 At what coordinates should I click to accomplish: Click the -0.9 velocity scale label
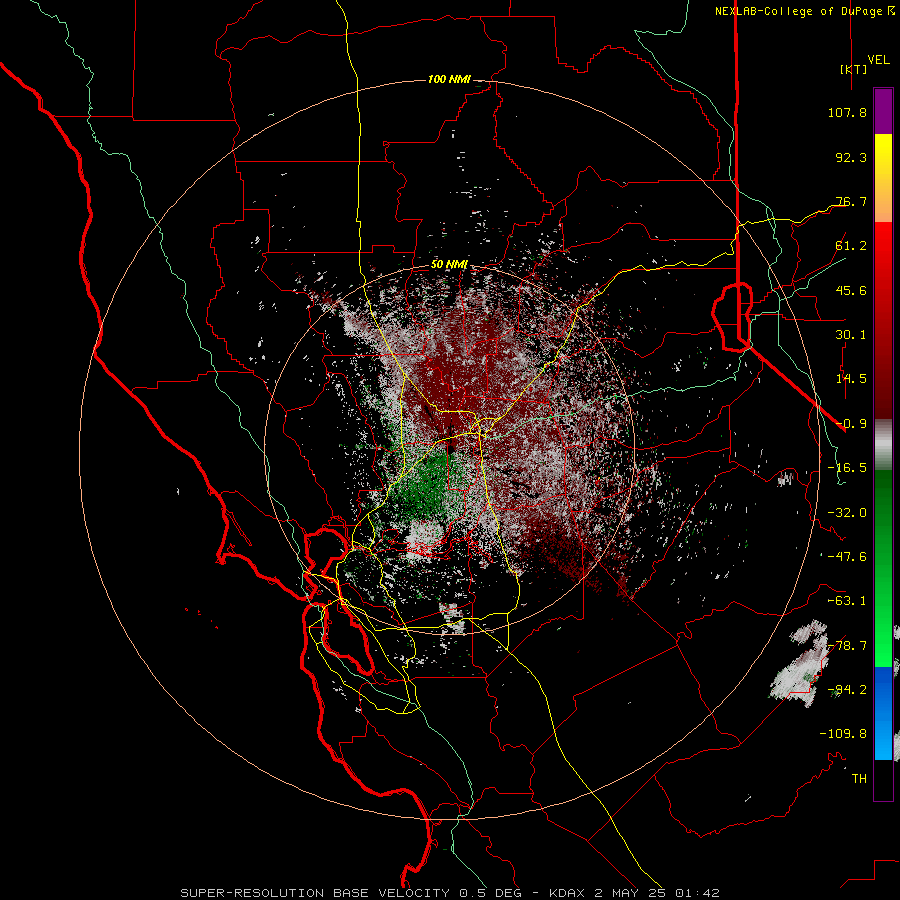(x=851, y=424)
